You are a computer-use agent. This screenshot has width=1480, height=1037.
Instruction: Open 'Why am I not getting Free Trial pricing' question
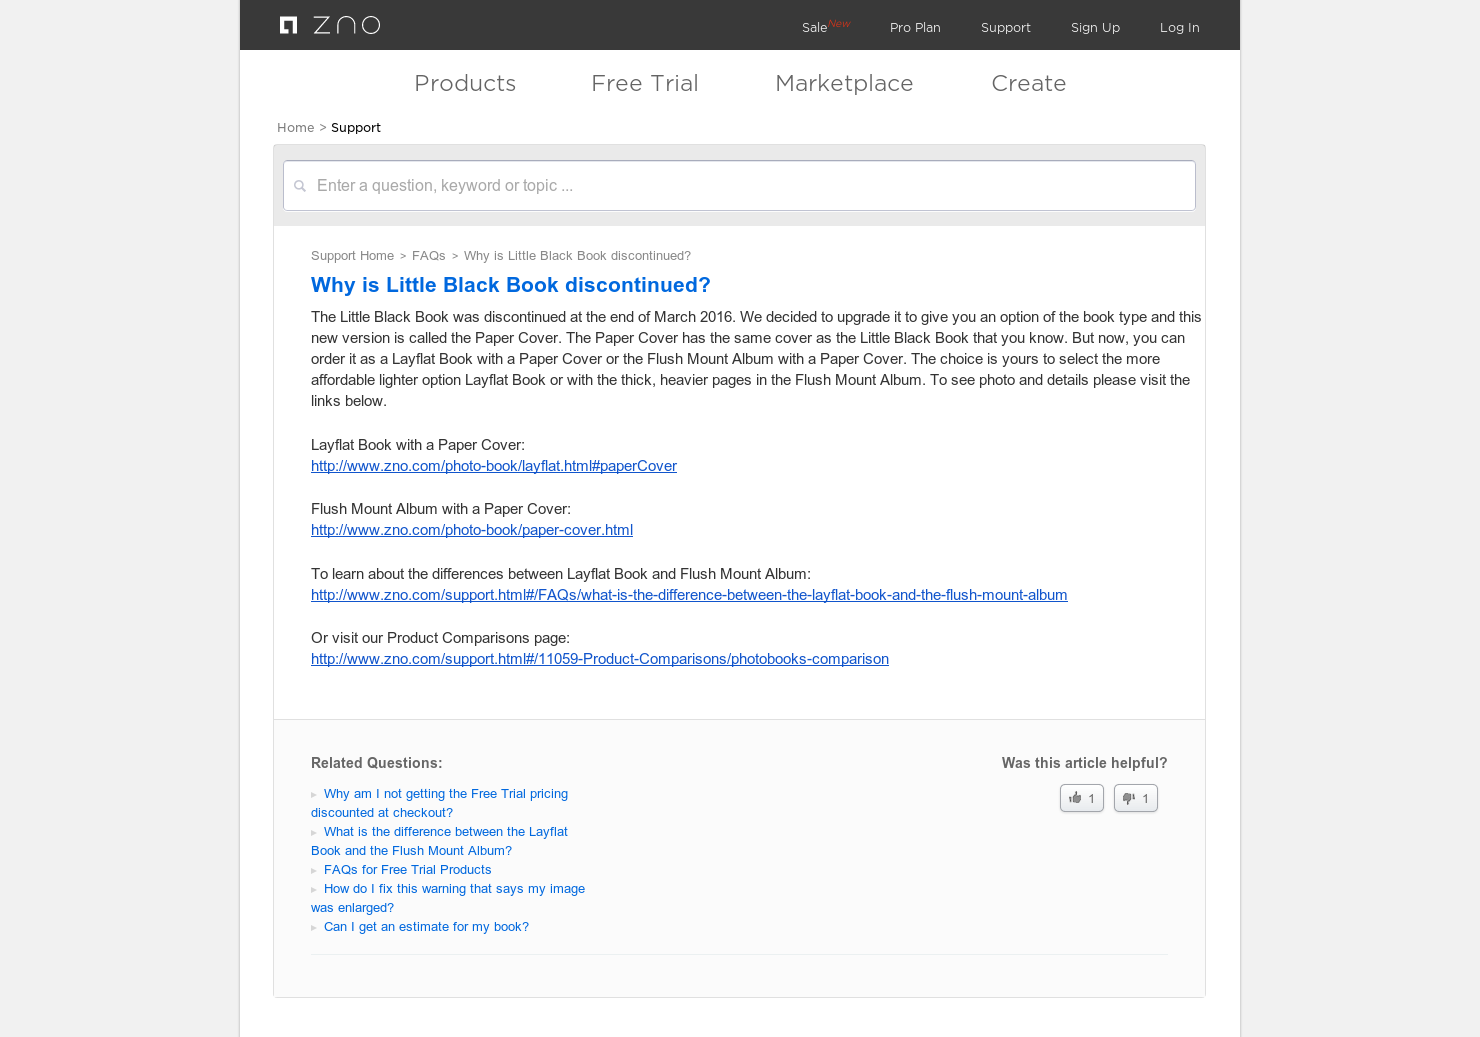(x=440, y=803)
